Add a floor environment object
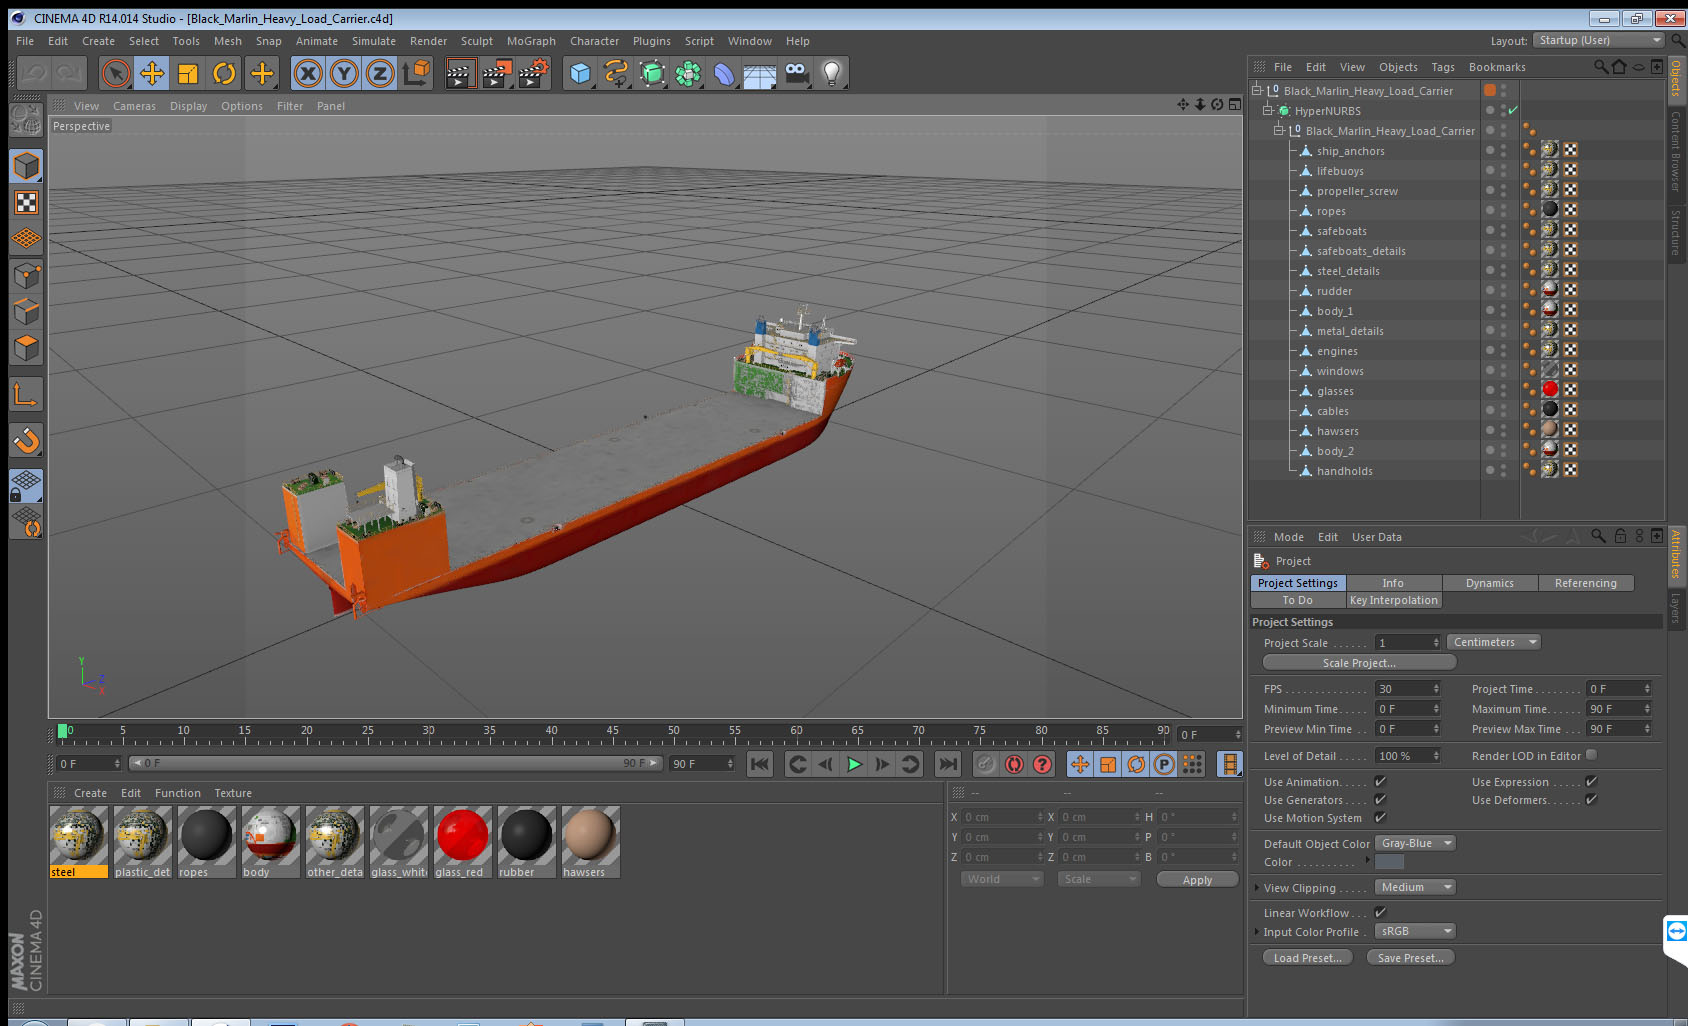 click(x=760, y=73)
